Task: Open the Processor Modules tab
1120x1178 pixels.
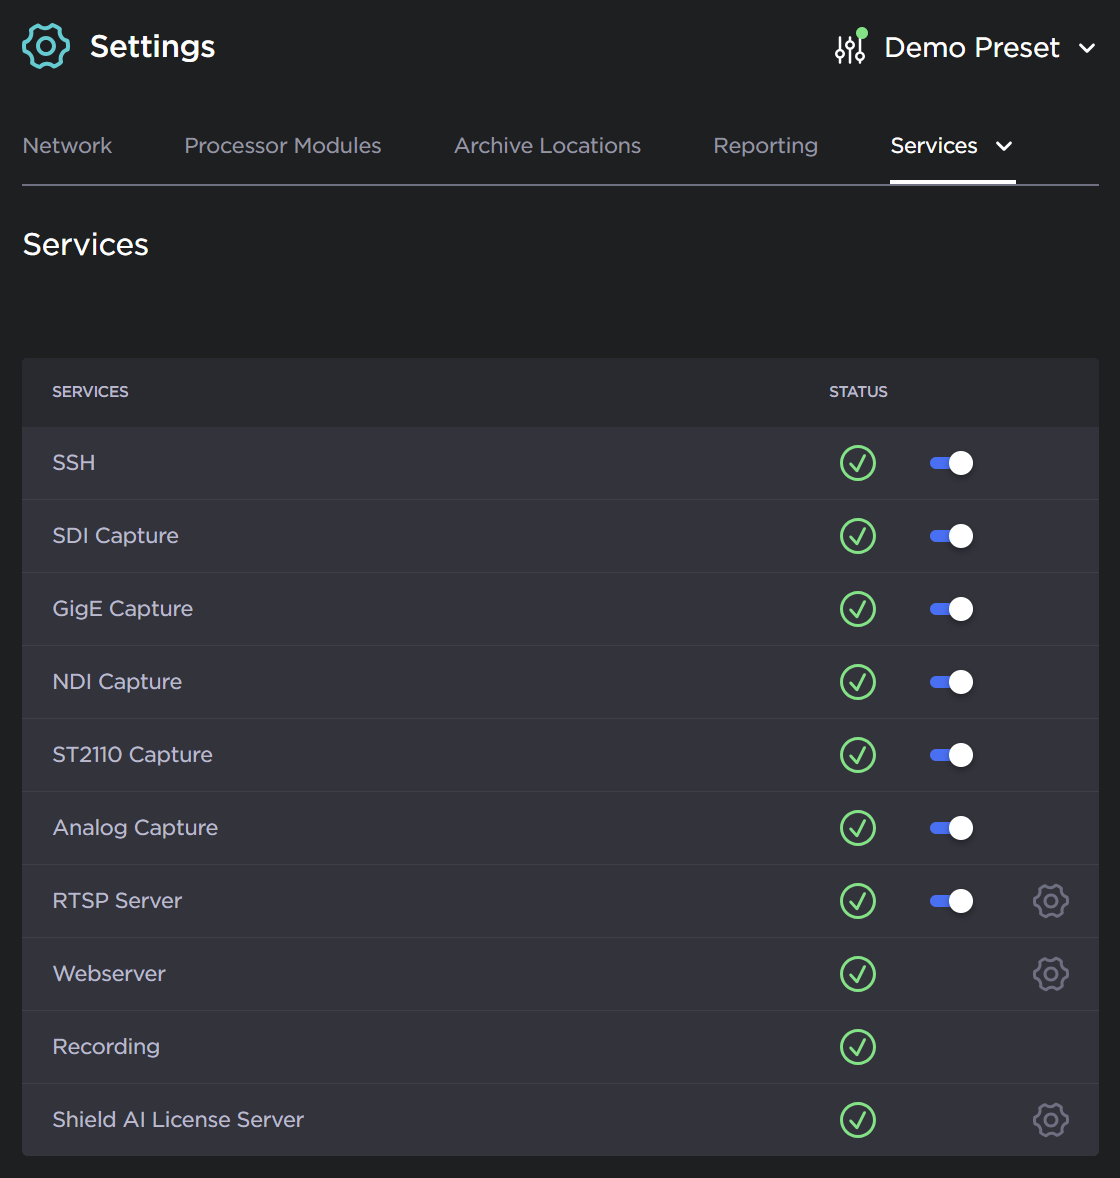Action: 283,146
